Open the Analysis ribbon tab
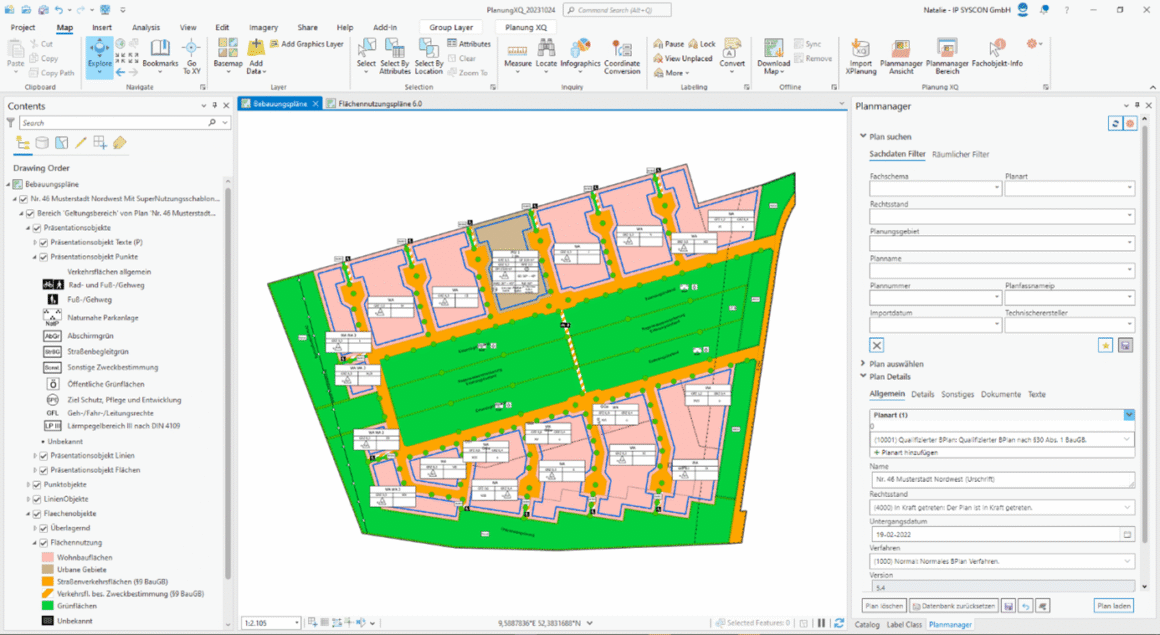Viewport: 1160px width, 635px height. pos(146,27)
